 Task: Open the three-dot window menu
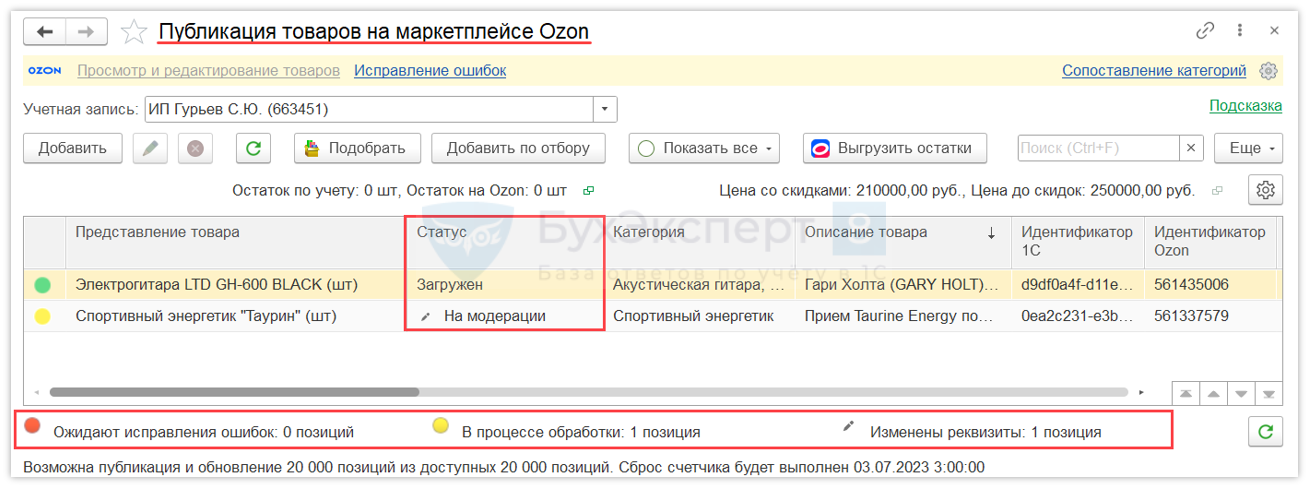click(x=1241, y=31)
